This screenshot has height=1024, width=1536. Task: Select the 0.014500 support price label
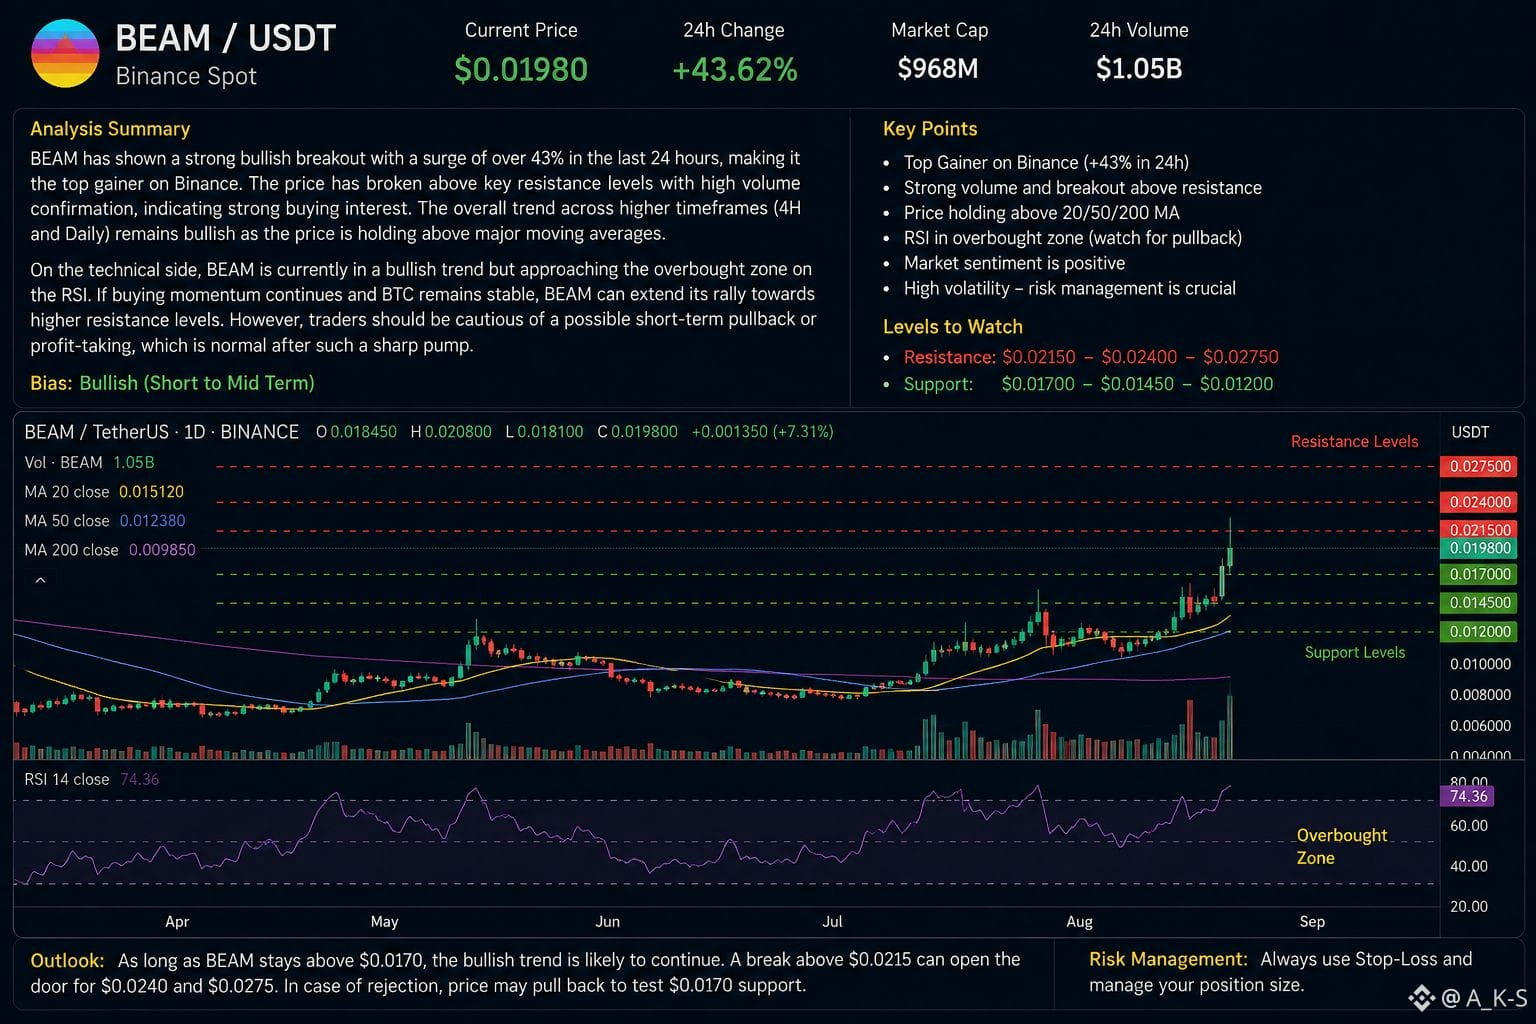coord(1477,602)
